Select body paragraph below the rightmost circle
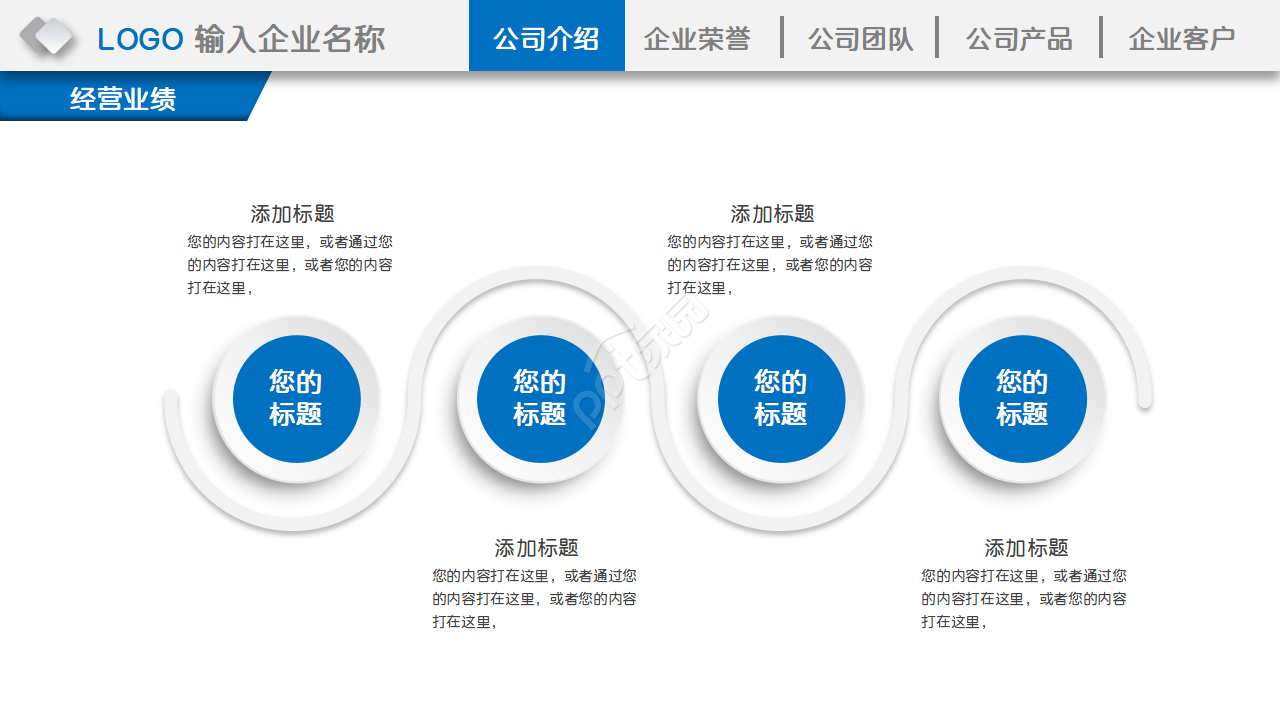The width and height of the screenshot is (1280, 720). click(x=1024, y=599)
